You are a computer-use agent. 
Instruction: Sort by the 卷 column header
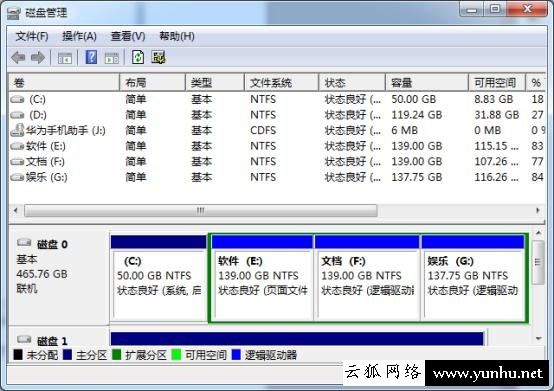pyautogui.click(x=64, y=83)
